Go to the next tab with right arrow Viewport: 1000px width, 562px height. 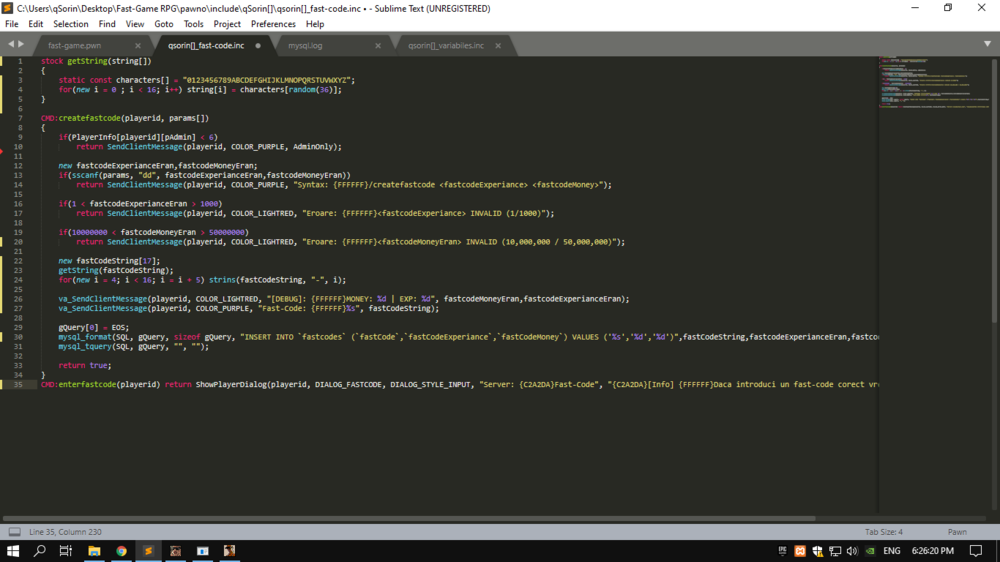[21, 44]
